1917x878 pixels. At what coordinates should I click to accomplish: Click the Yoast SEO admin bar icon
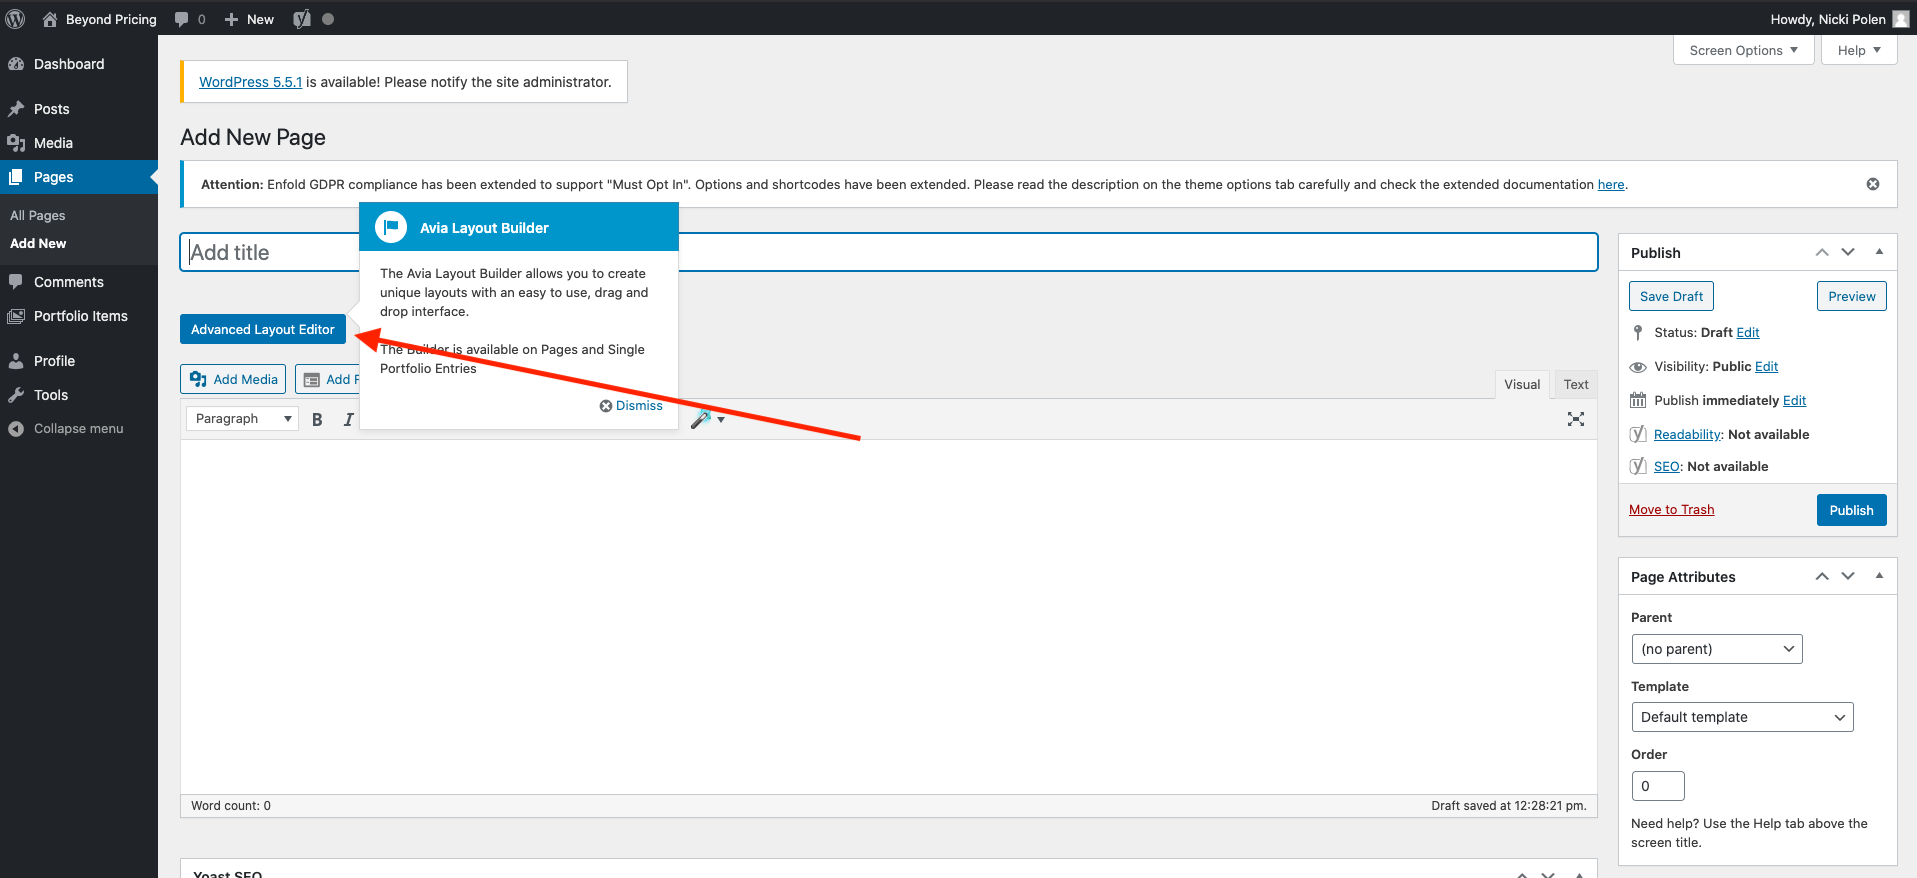pyautogui.click(x=302, y=19)
